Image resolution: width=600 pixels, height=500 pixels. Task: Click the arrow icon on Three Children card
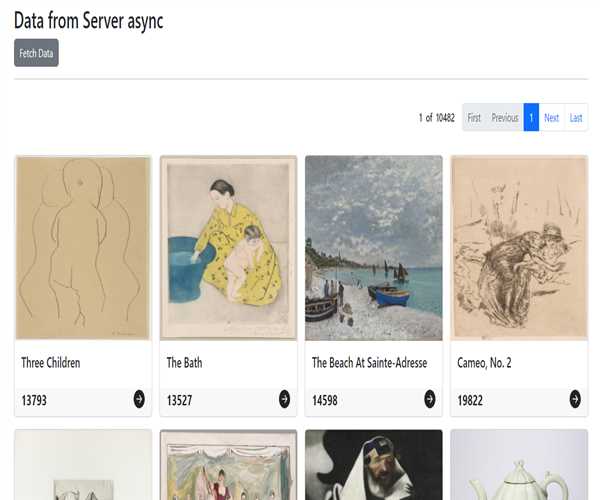139,399
